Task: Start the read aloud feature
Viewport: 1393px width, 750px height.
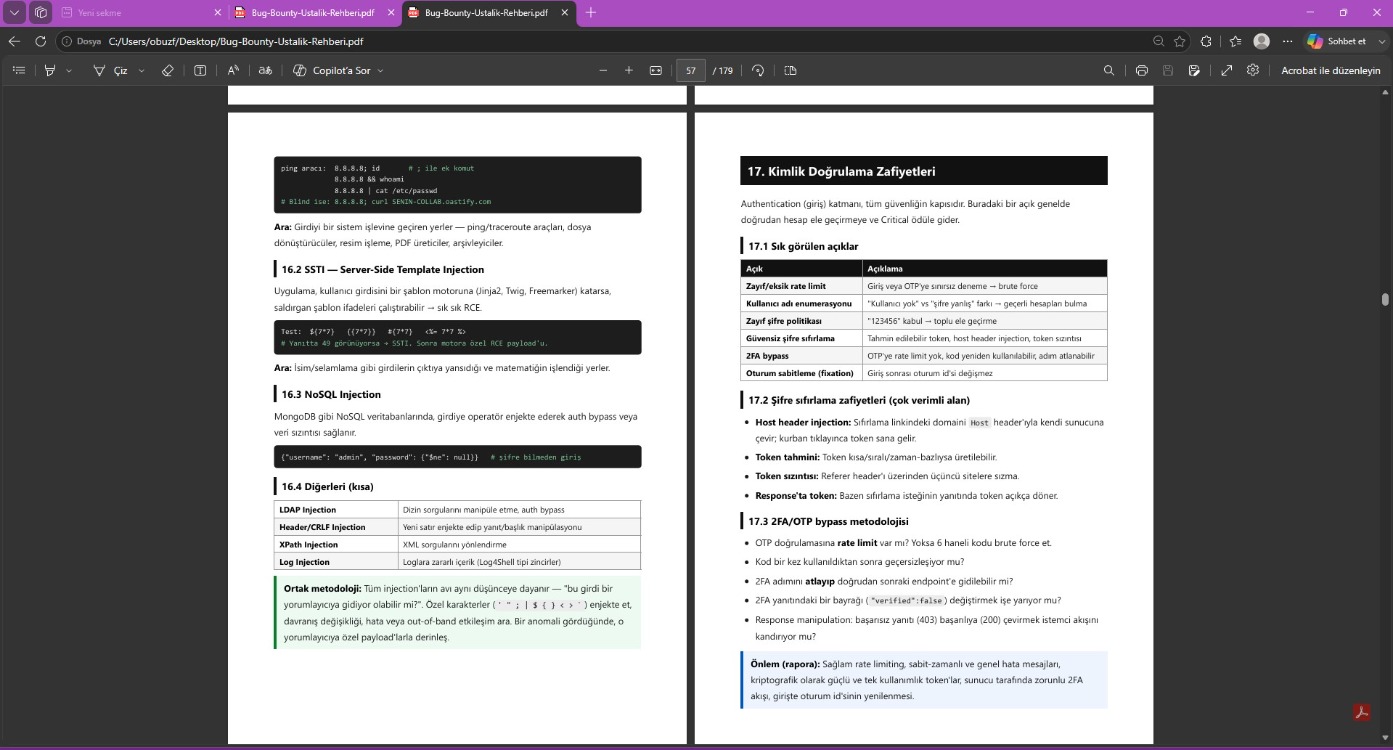Action: (233, 70)
